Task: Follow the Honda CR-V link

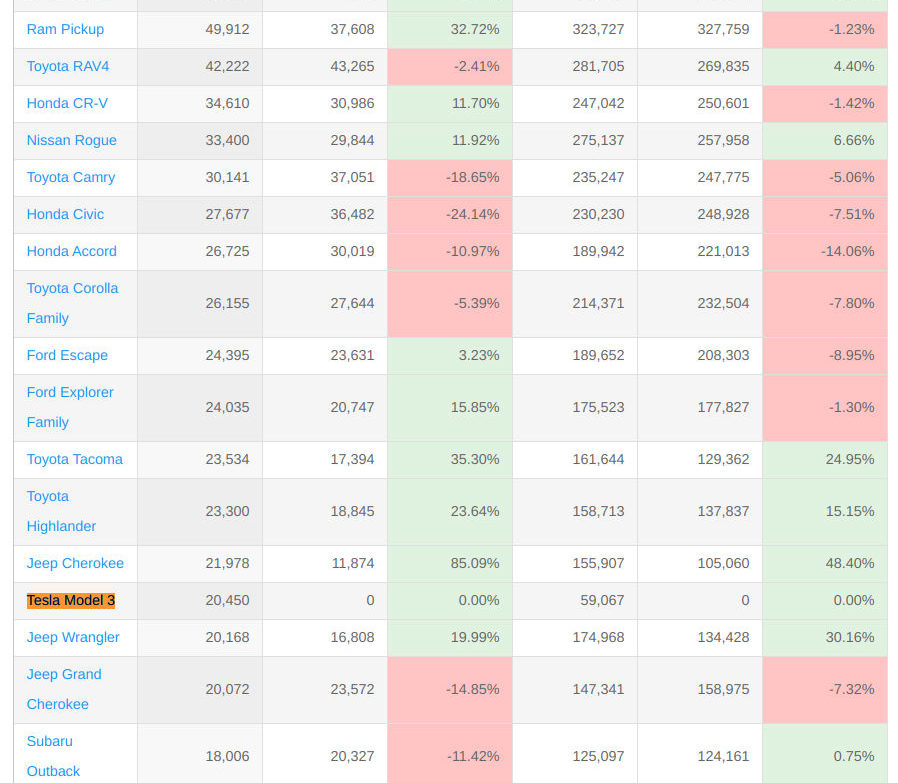Action: click(67, 103)
